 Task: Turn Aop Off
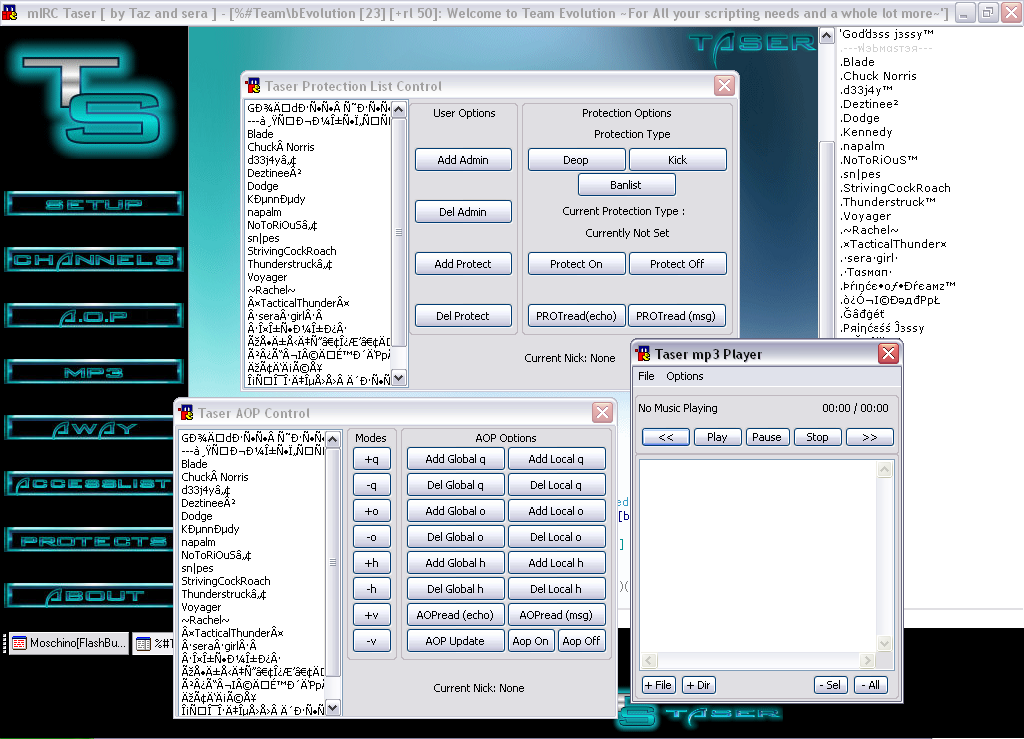click(581, 641)
